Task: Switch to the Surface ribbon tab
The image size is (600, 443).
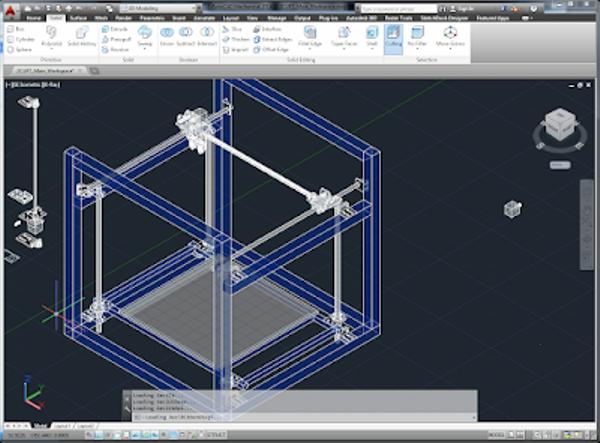Action: pos(77,18)
